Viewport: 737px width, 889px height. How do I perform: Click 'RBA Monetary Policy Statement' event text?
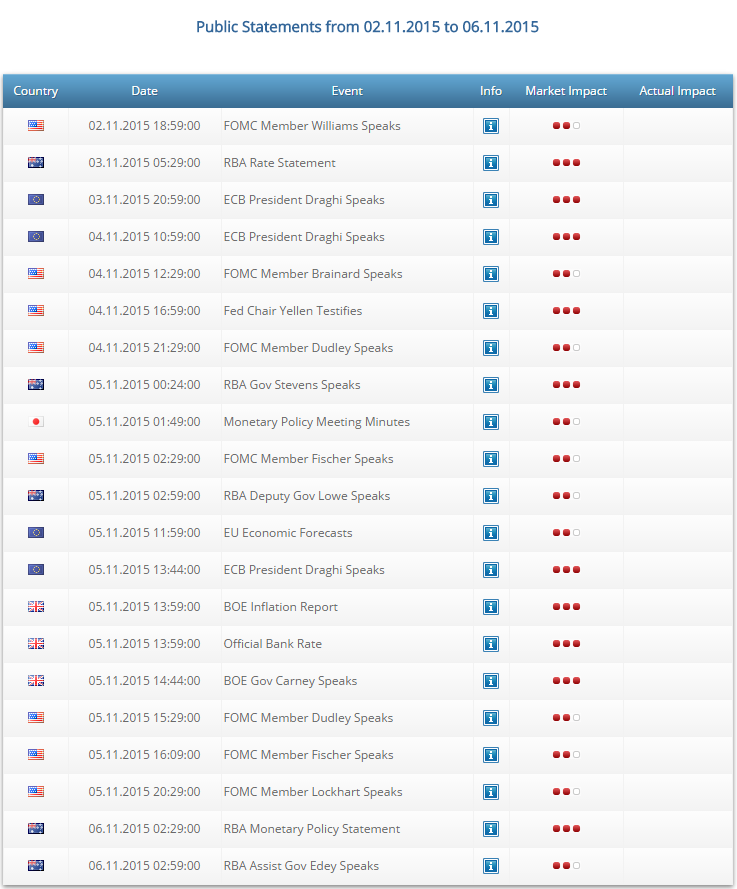312,829
